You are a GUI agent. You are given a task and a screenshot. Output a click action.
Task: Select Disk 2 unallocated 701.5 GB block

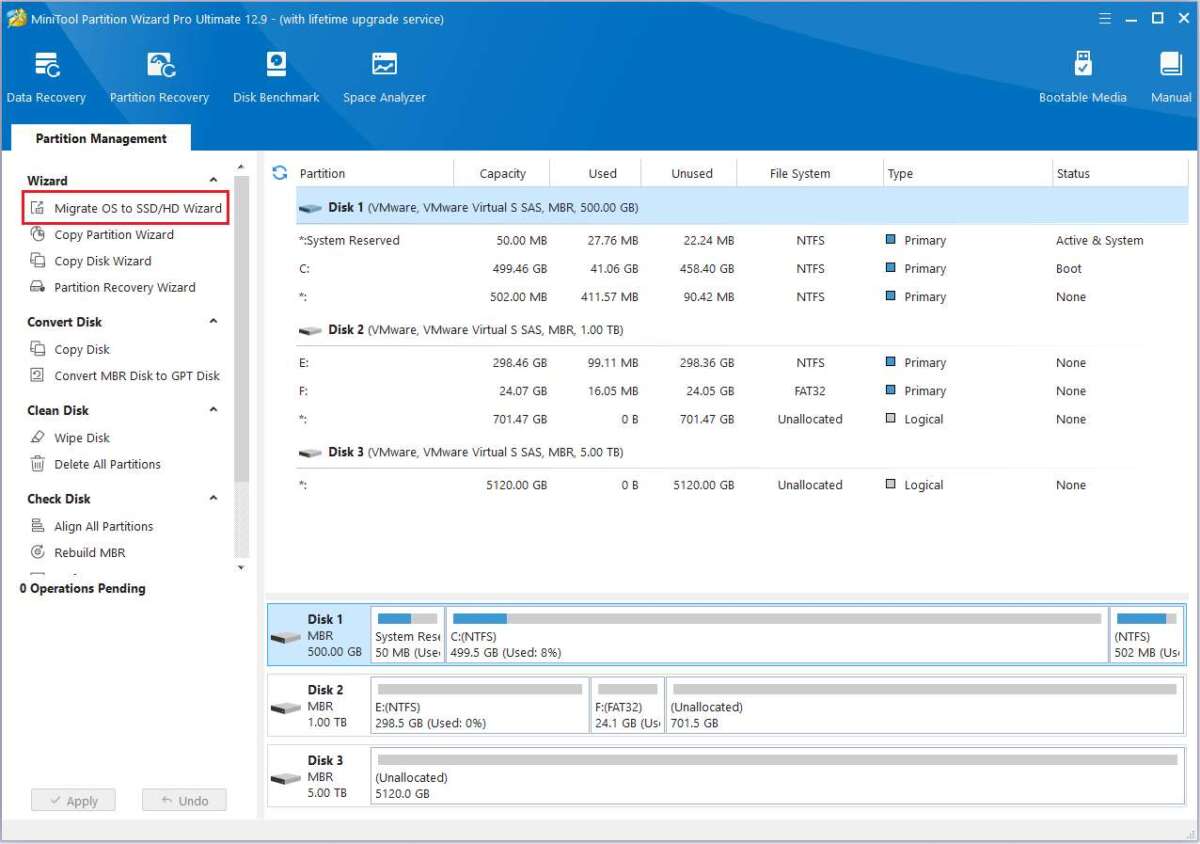point(923,705)
